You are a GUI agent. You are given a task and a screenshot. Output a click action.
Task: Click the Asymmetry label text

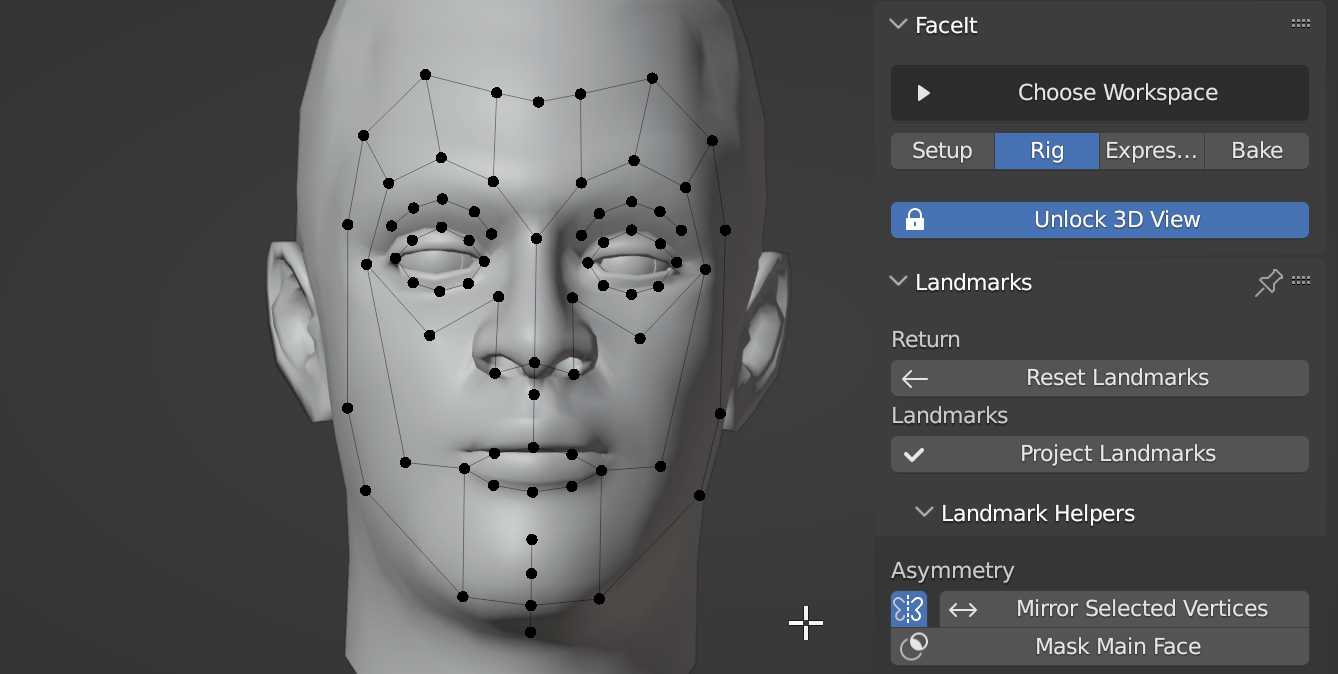[x=952, y=571]
